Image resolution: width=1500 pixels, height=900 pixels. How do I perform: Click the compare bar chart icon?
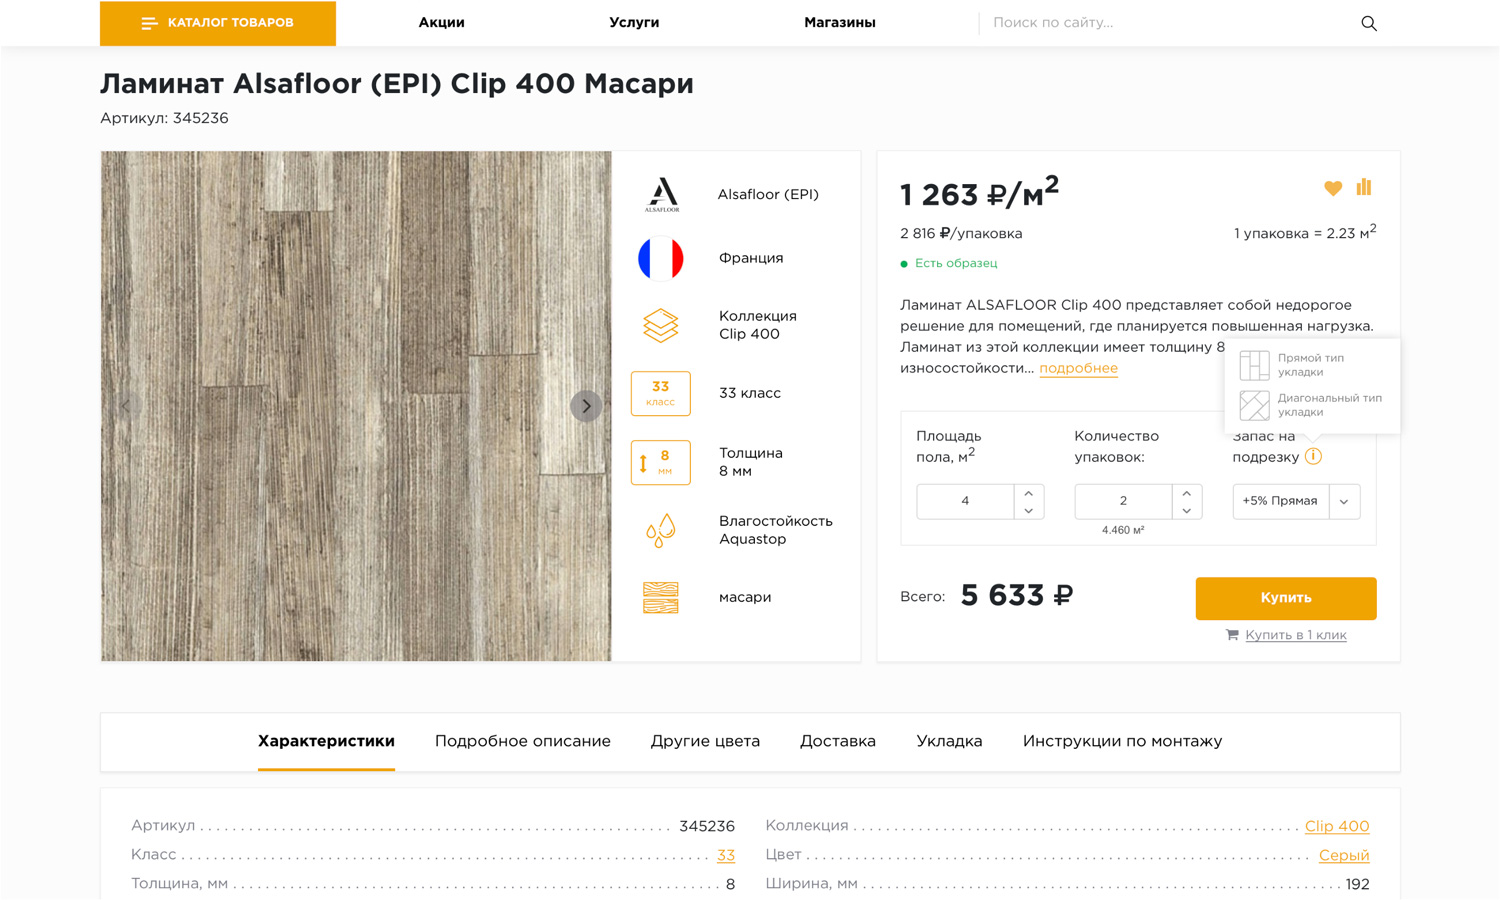tap(1364, 187)
